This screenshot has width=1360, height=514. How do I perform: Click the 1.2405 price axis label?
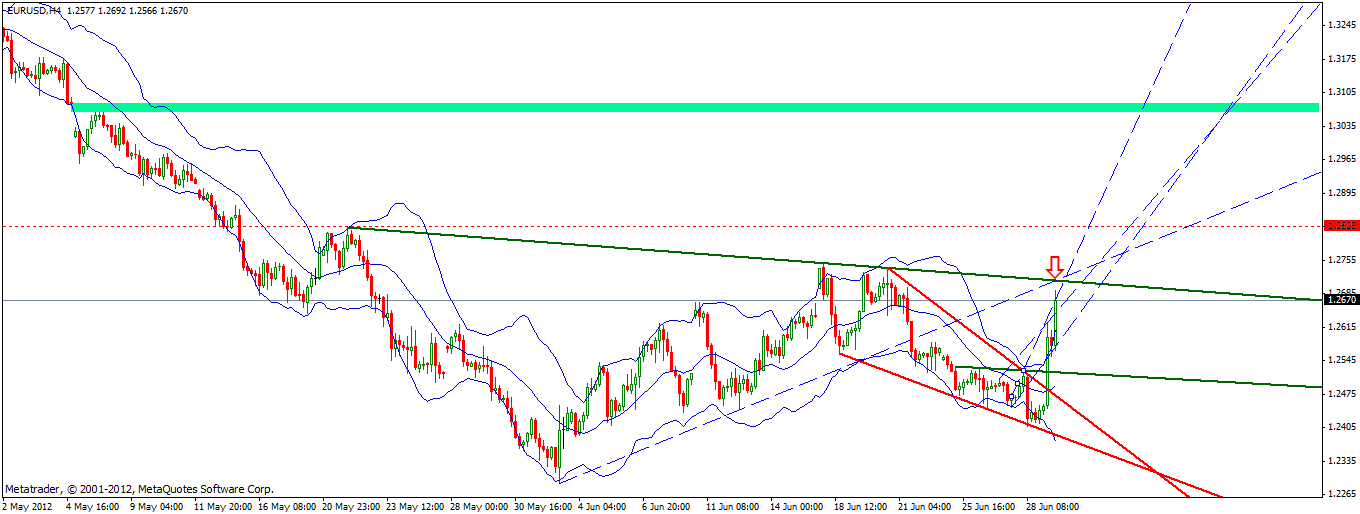(1340, 427)
